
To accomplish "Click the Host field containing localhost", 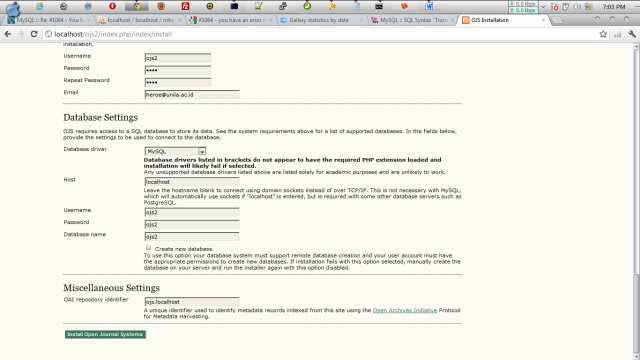I will 192,182.
